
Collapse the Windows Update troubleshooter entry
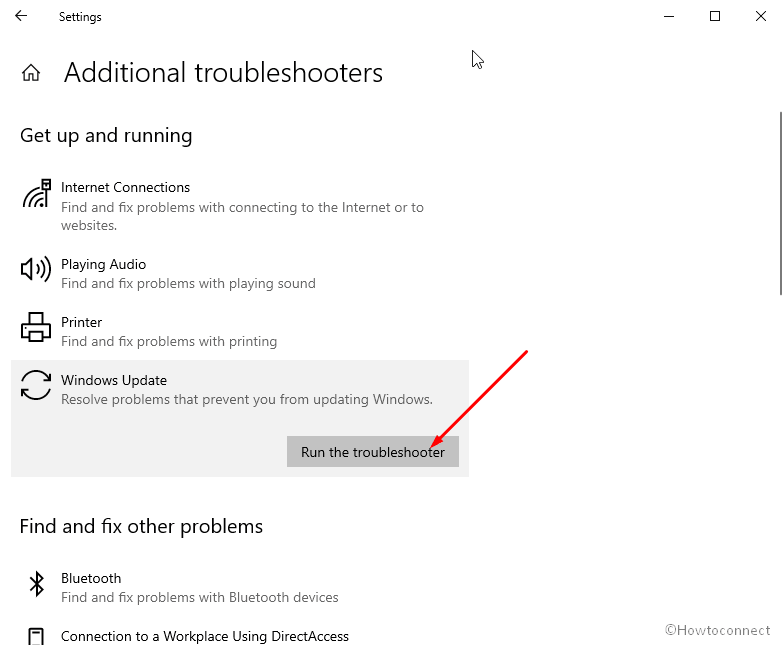tap(240, 390)
